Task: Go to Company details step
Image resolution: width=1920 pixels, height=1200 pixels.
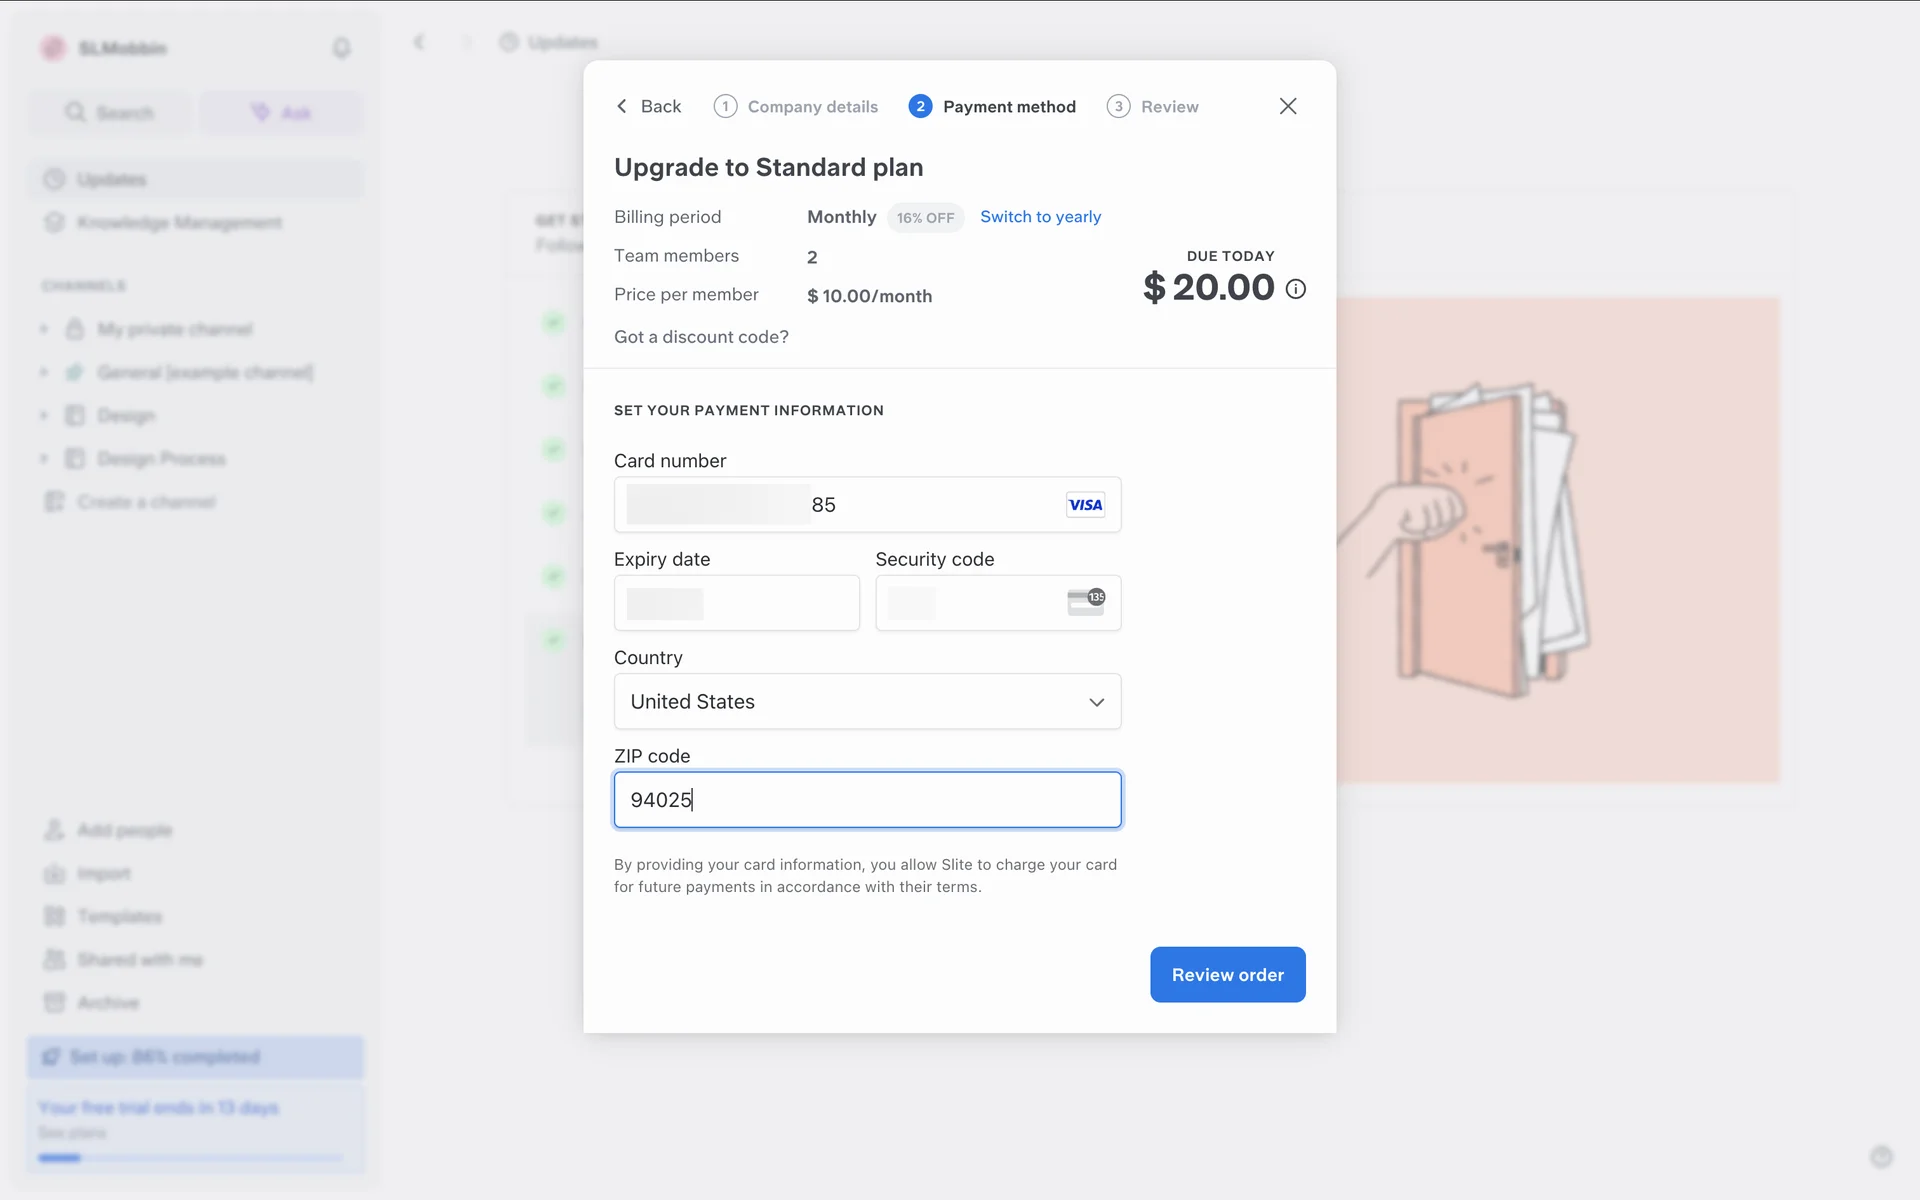Action: (812, 107)
